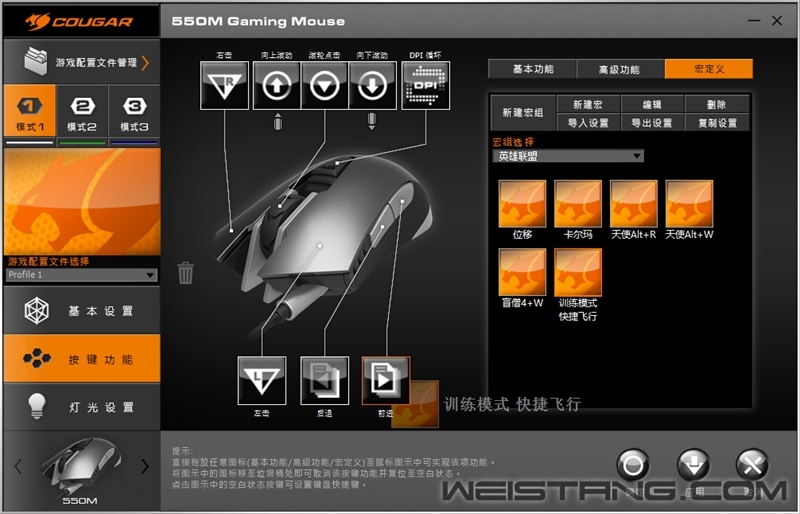
Task: Click the 新建宏 button
Action: pyautogui.click(x=588, y=104)
